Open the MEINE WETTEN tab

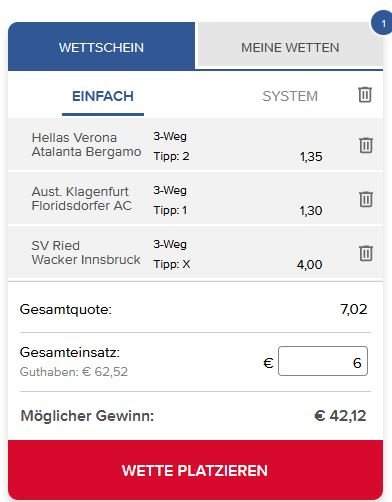(x=290, y=46)
